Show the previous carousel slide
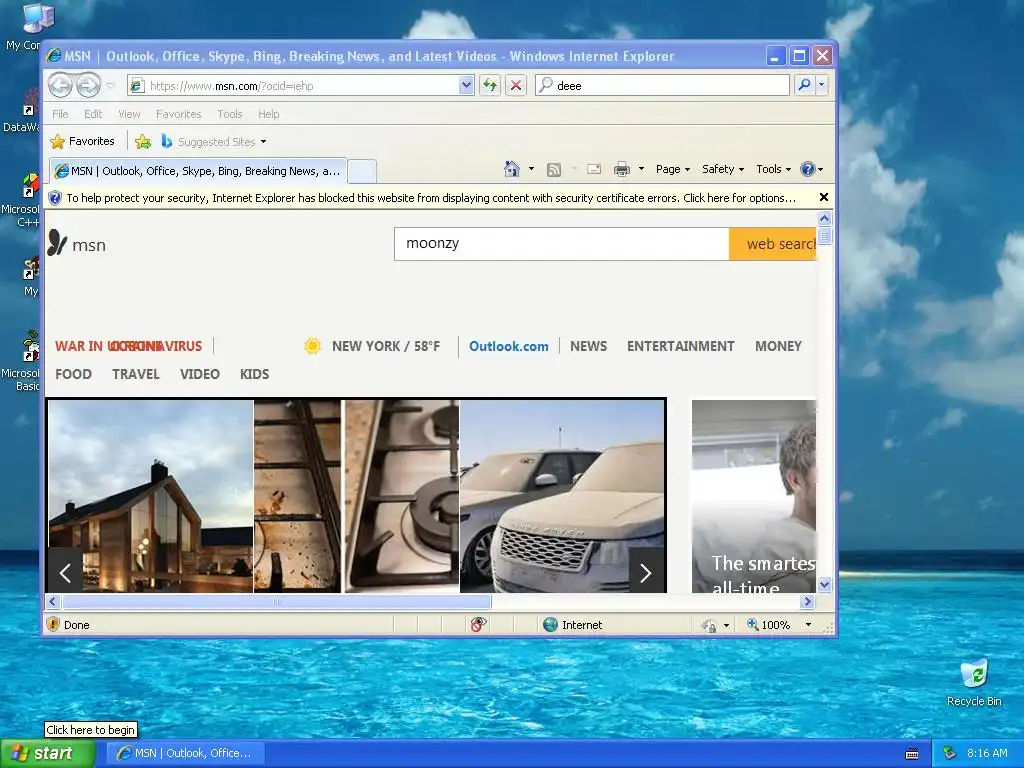 (65, 573)
